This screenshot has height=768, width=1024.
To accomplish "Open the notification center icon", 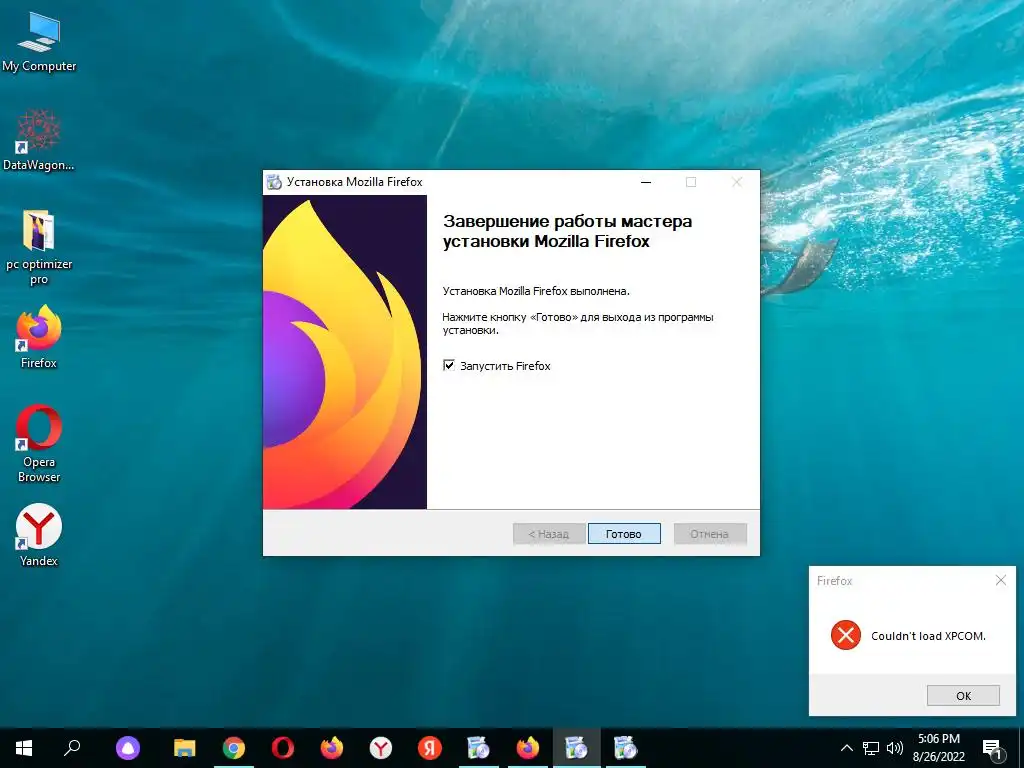I will 992,748.
